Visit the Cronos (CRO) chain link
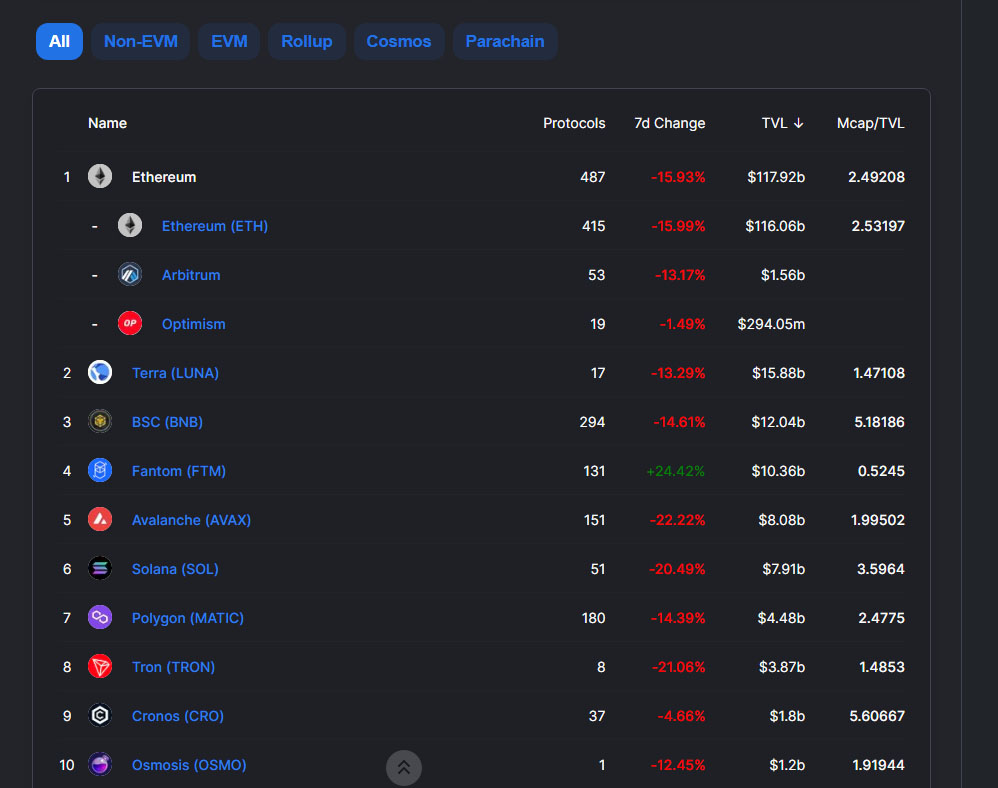 (x=178, y=716)
